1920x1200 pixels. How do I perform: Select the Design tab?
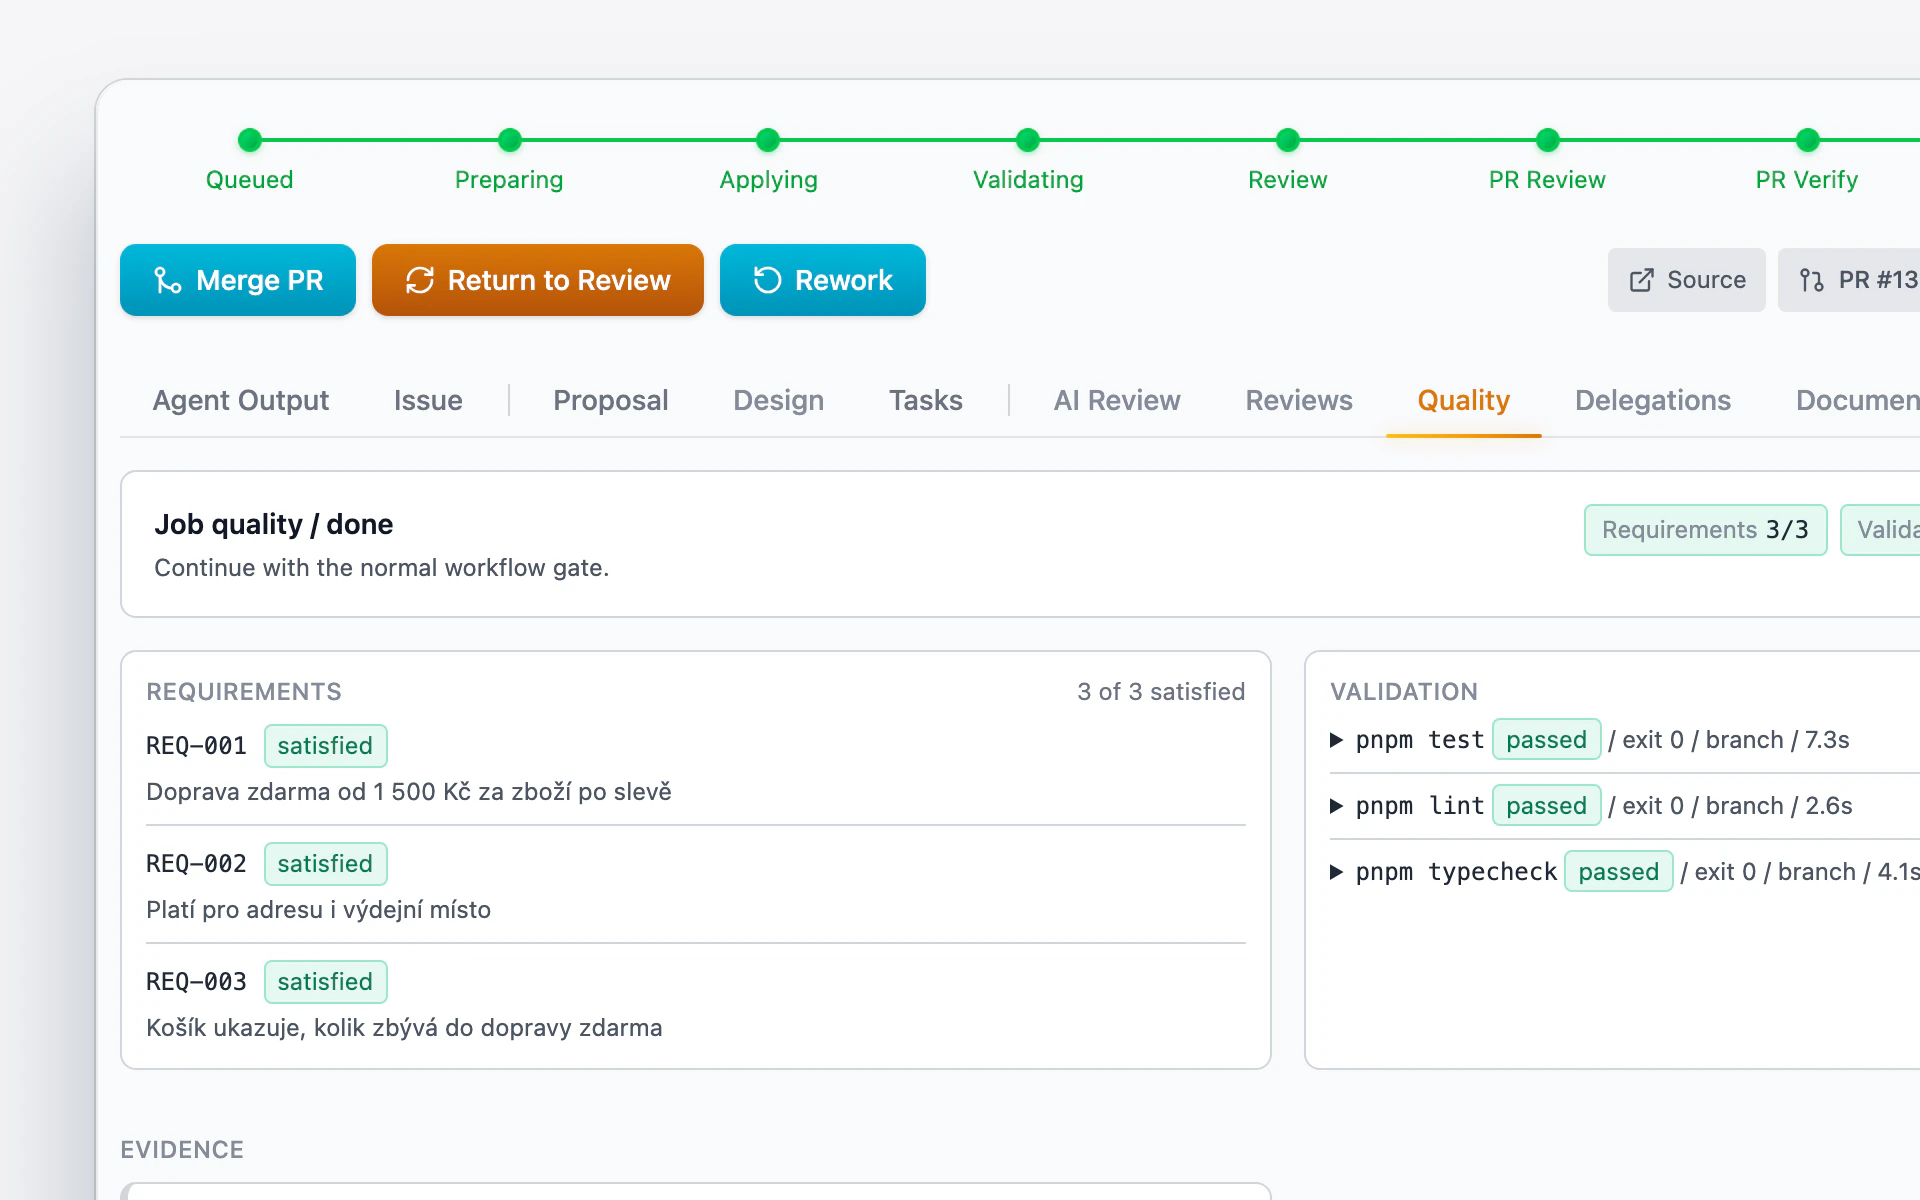(x=779, y=400)
